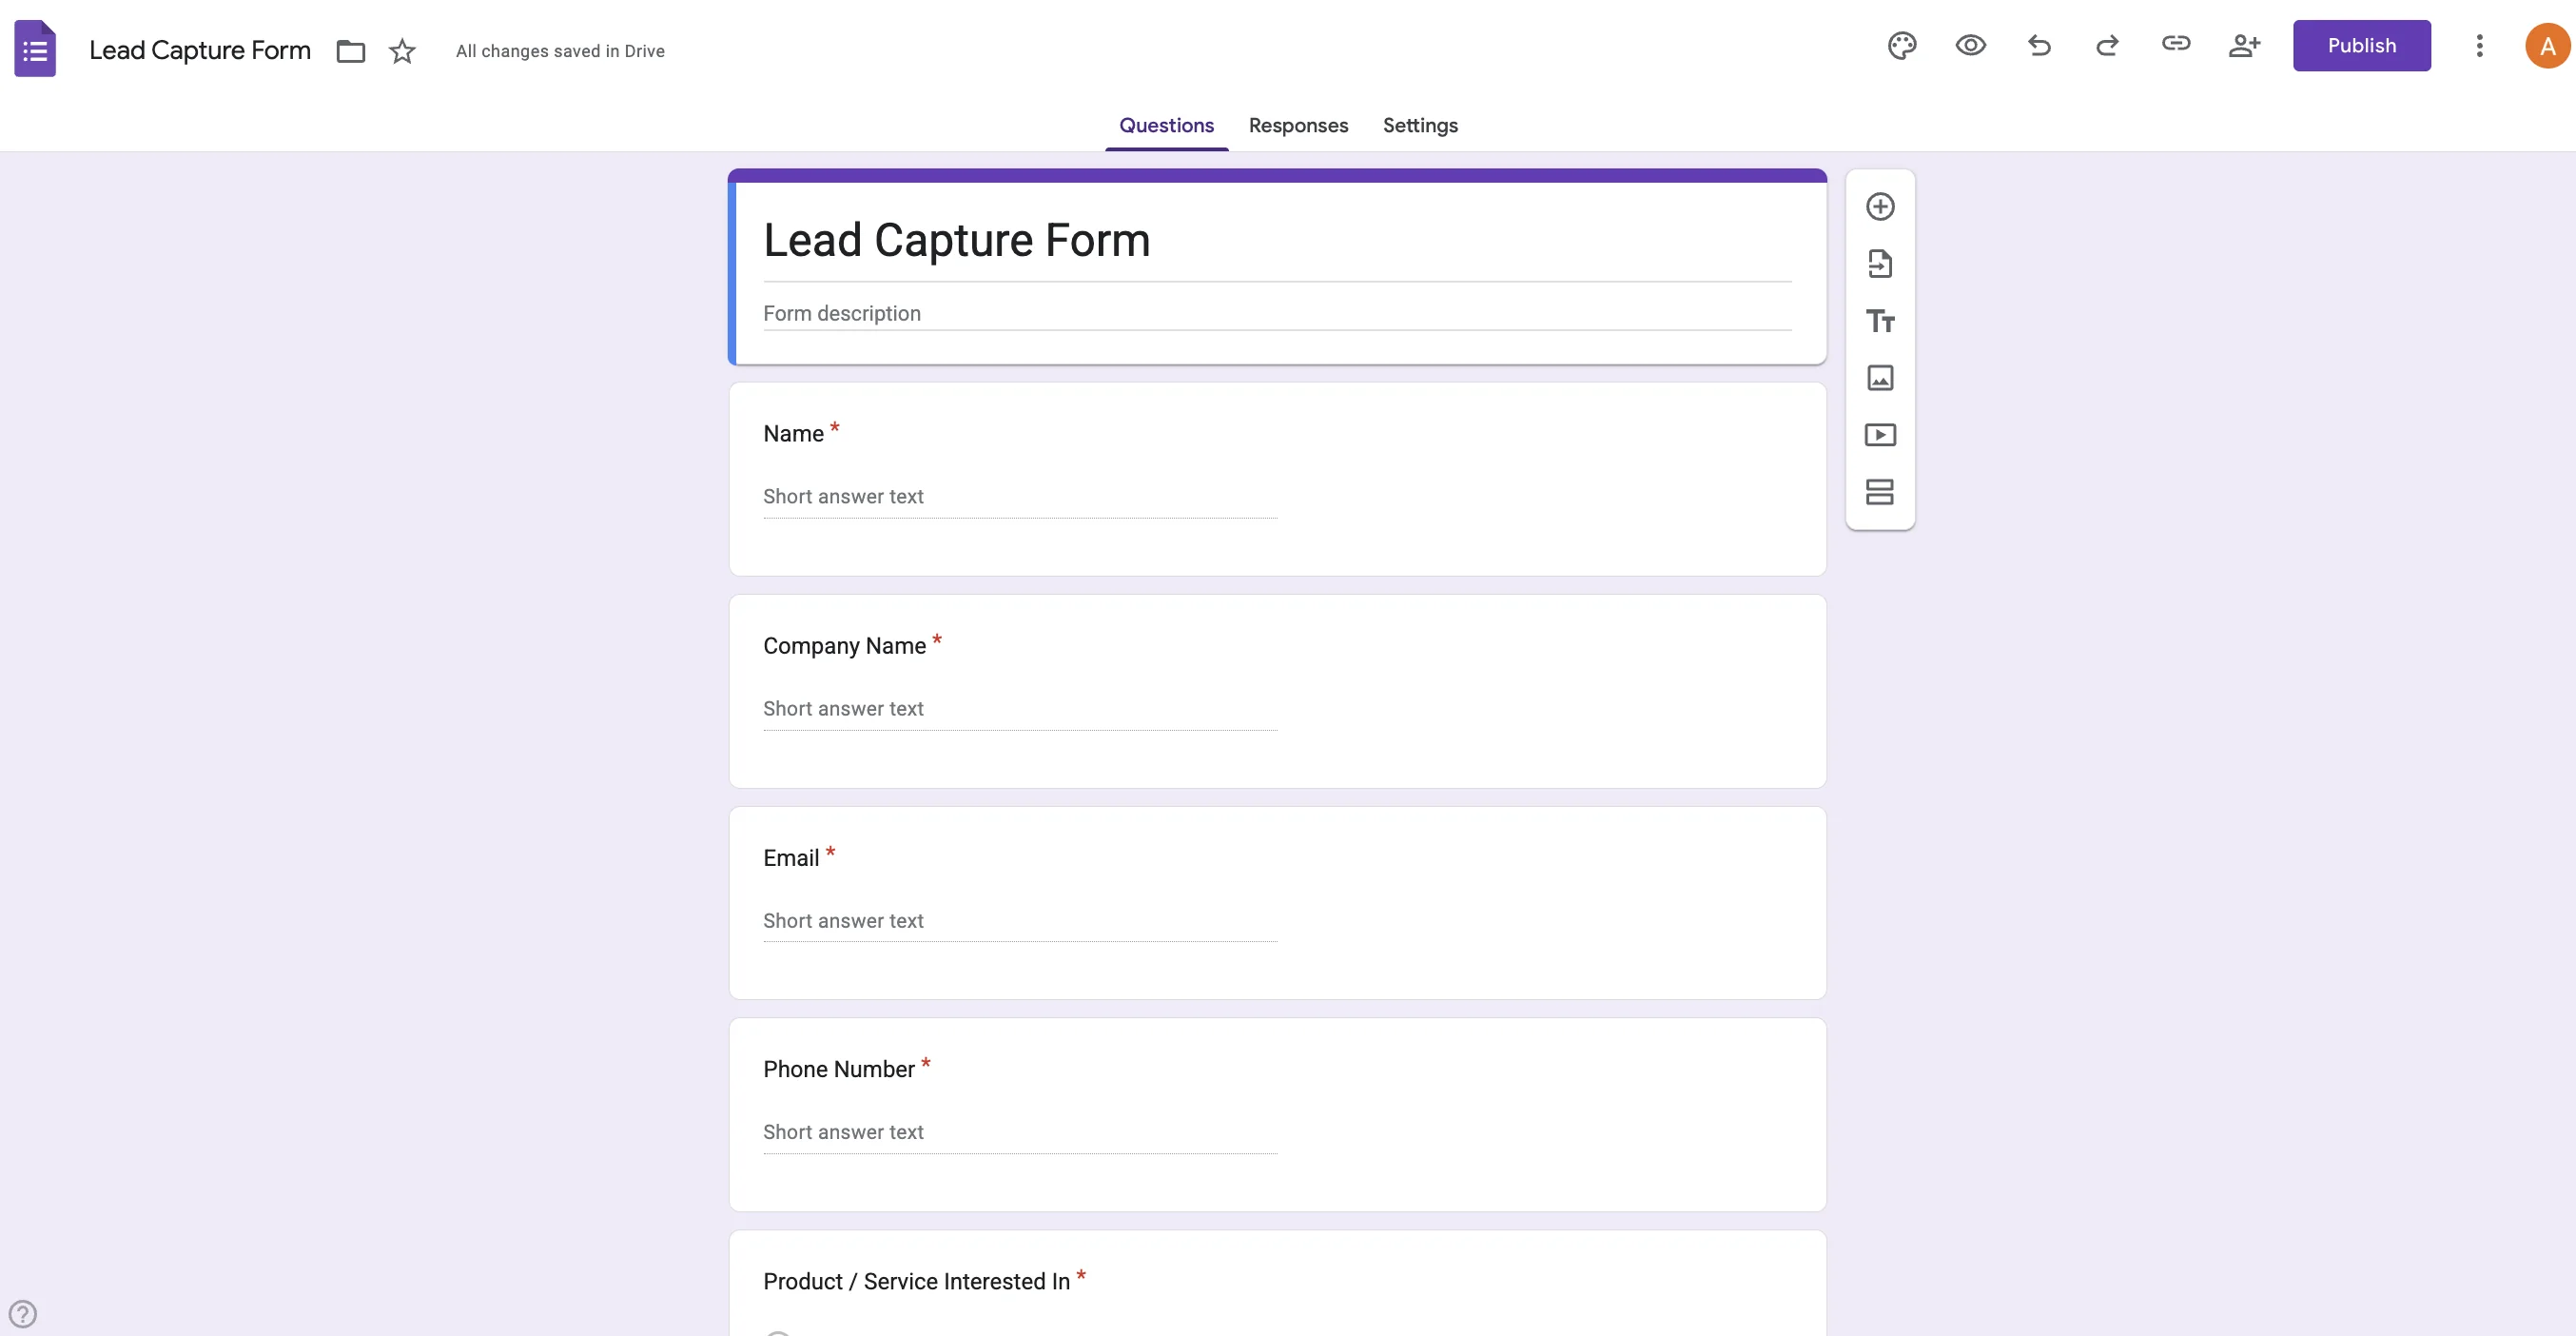The width and height of the screenshot is (2576, 1336).
Task: Open the more options menu
Action: tap(2479, 46)
